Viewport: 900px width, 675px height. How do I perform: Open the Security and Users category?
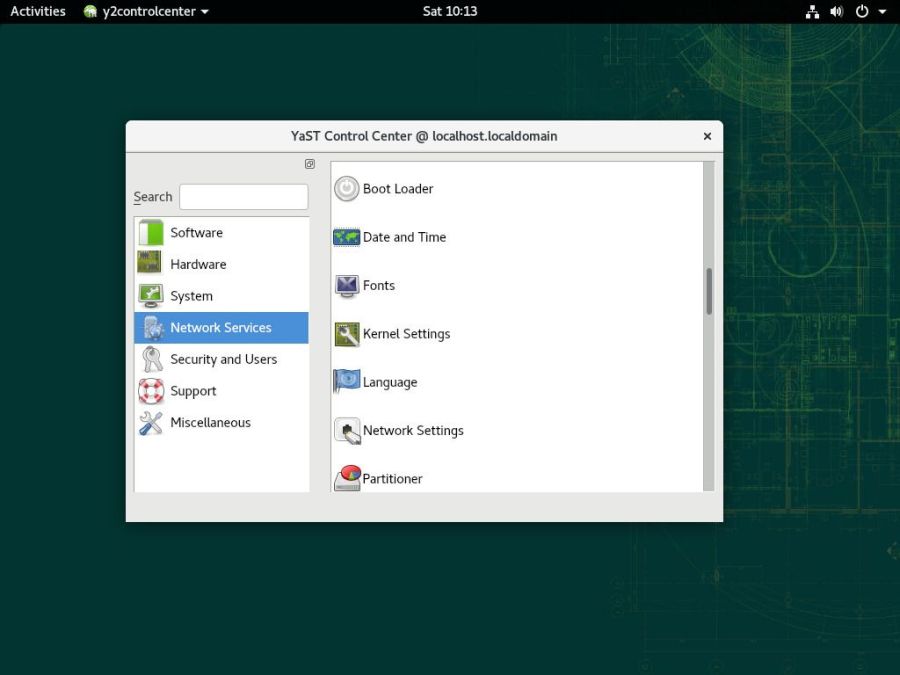pyautogui.click(x=222, y=359)
